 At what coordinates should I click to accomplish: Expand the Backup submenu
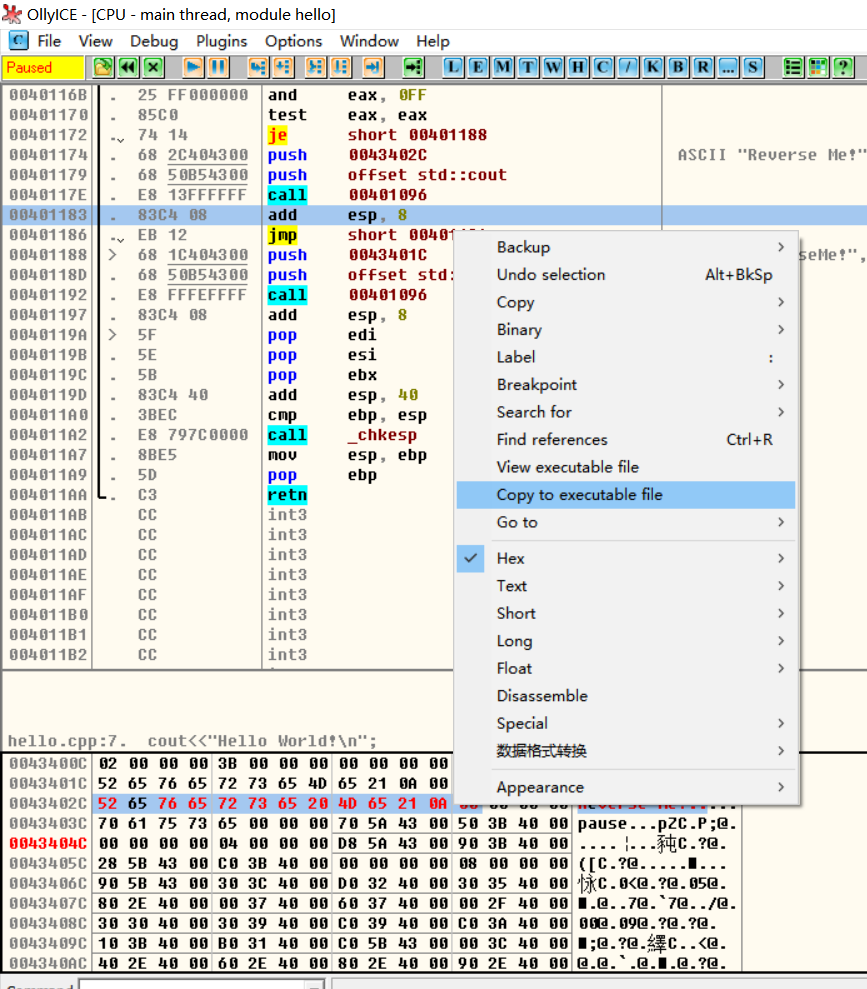523,247
